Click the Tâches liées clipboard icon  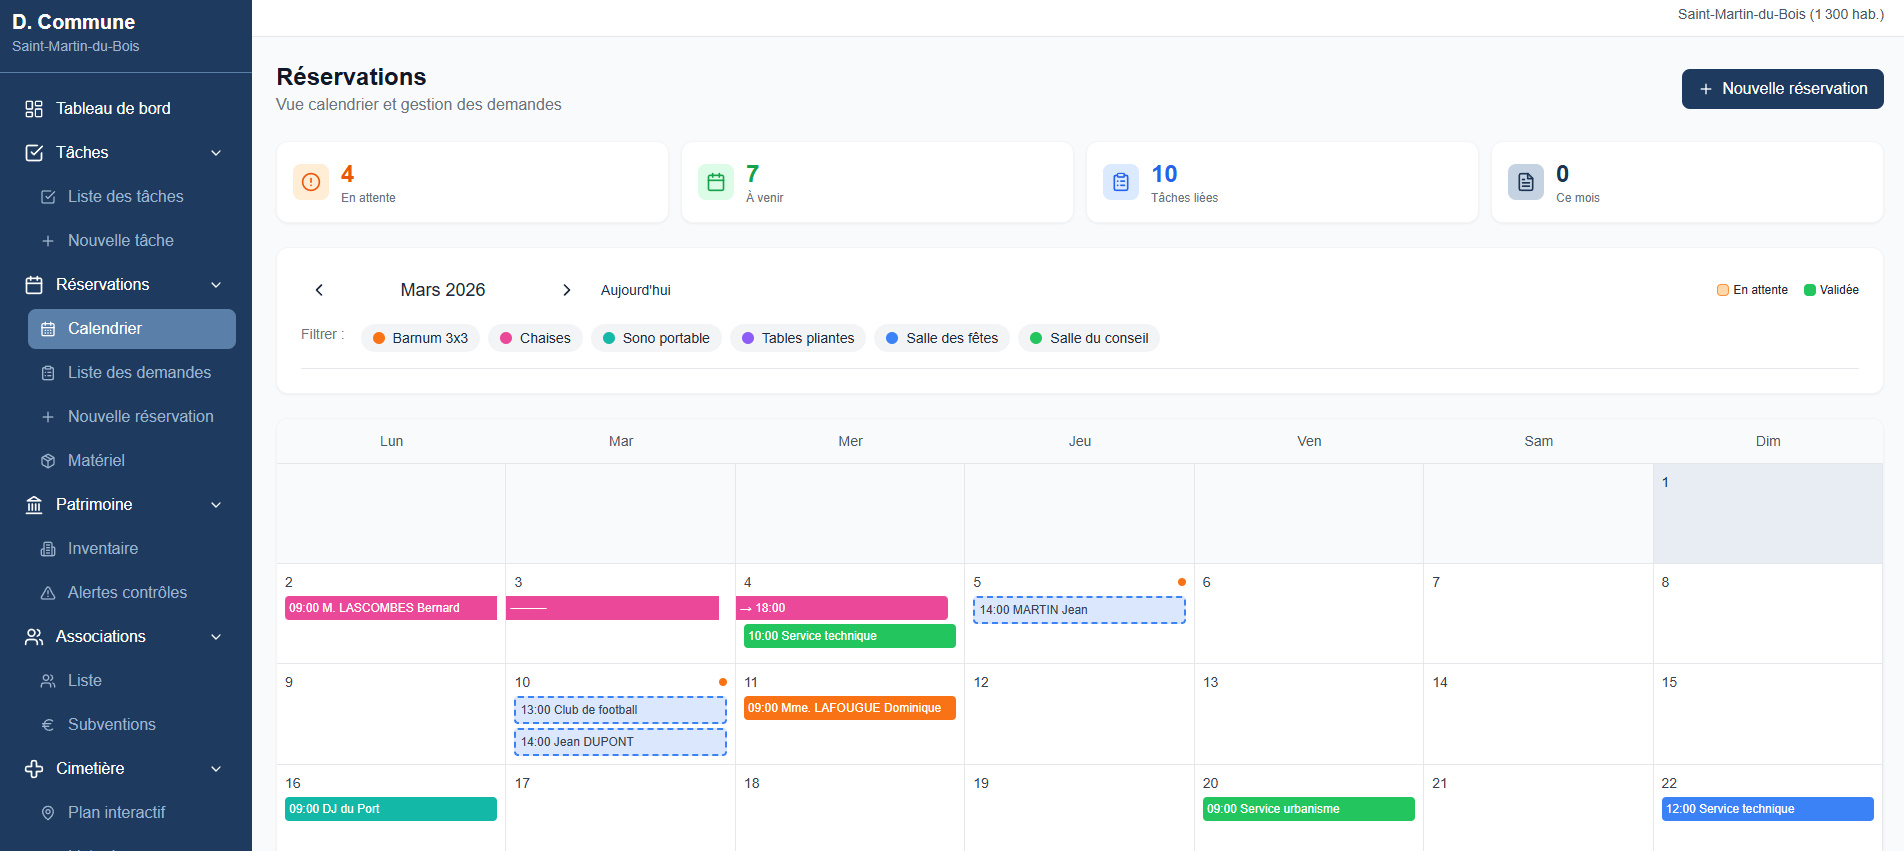1121,182
